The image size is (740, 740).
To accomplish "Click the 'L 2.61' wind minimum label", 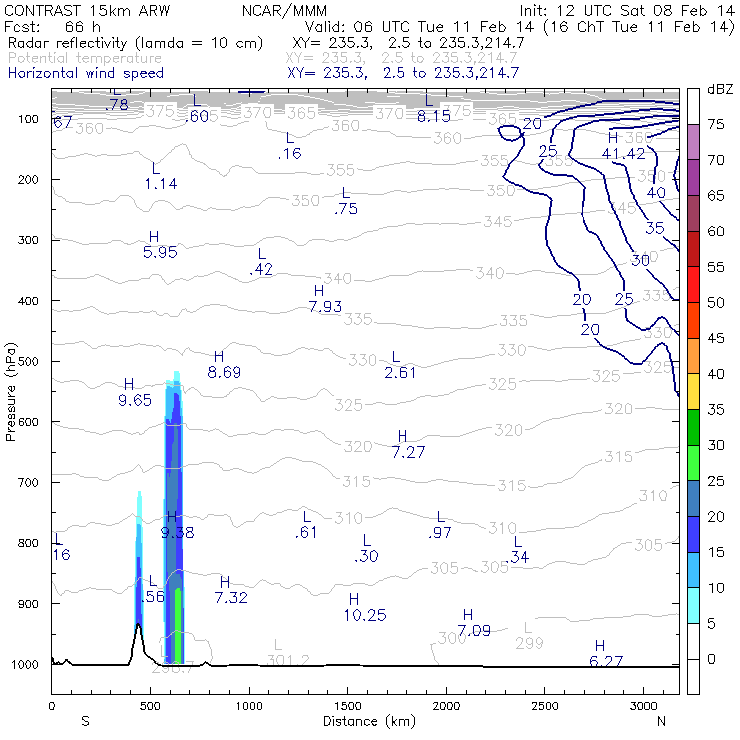I will click(400, 365).
